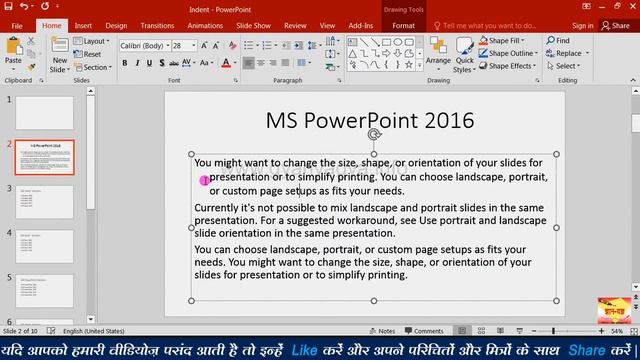Expand the Select dropdown

point(564,66)
